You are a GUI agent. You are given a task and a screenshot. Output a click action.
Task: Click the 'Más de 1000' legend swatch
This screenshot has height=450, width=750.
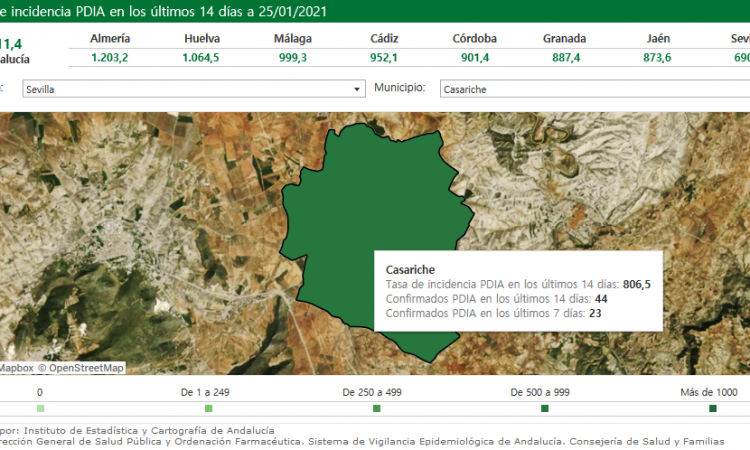pos(712,408)
